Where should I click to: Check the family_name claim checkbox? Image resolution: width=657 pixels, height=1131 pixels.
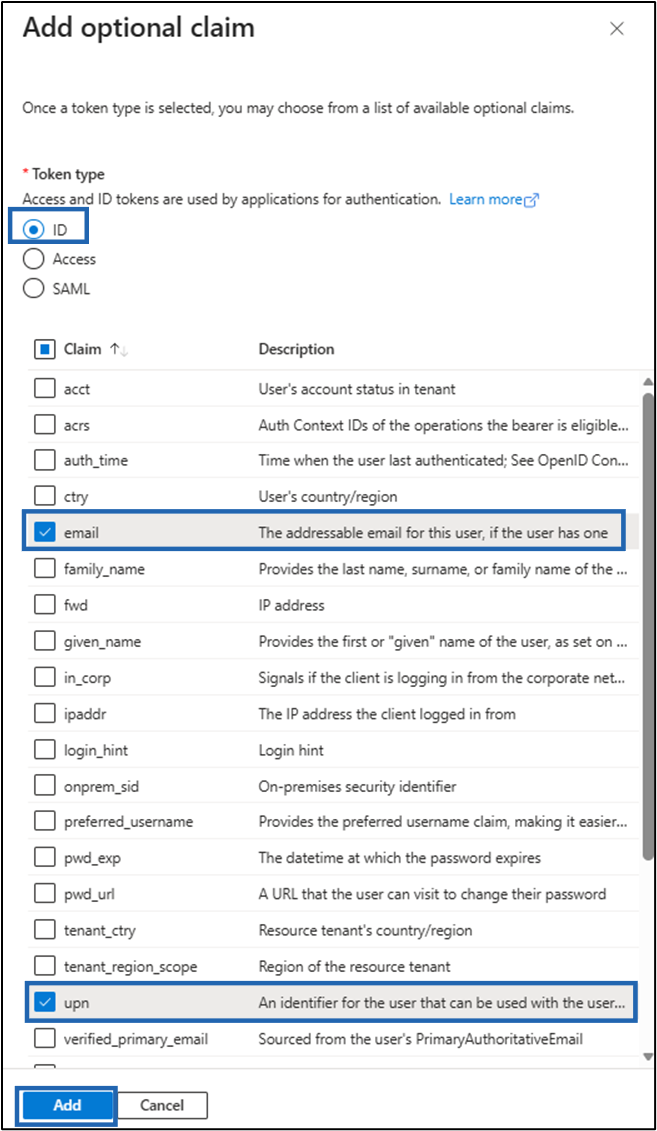(x=45, y=569)
